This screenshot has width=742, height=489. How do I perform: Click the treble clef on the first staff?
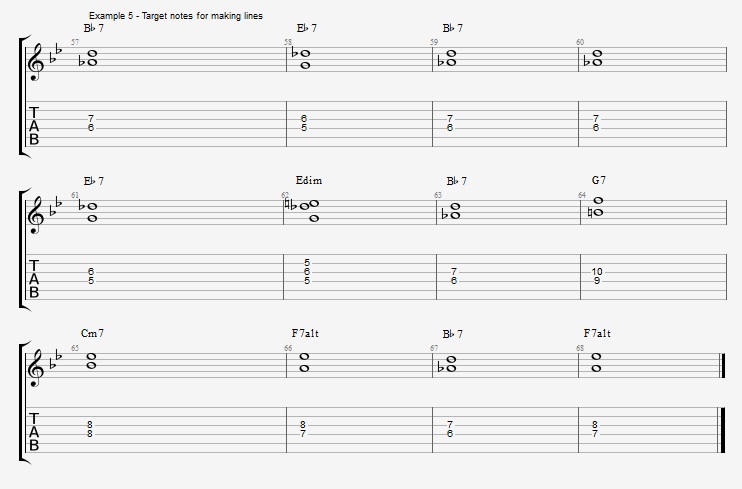37,60
